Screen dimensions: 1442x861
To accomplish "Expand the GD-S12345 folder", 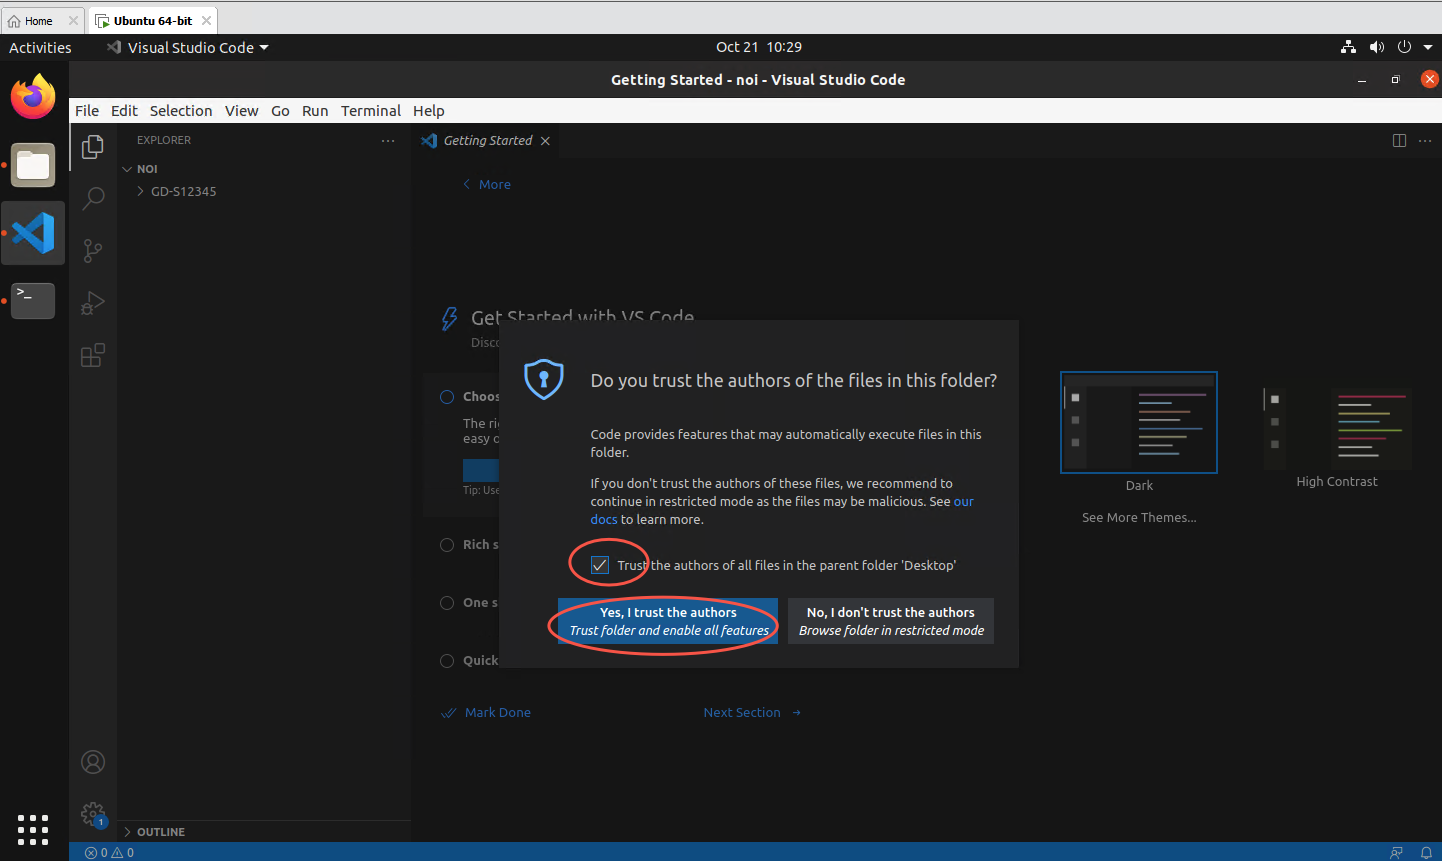I will [183, 191].
